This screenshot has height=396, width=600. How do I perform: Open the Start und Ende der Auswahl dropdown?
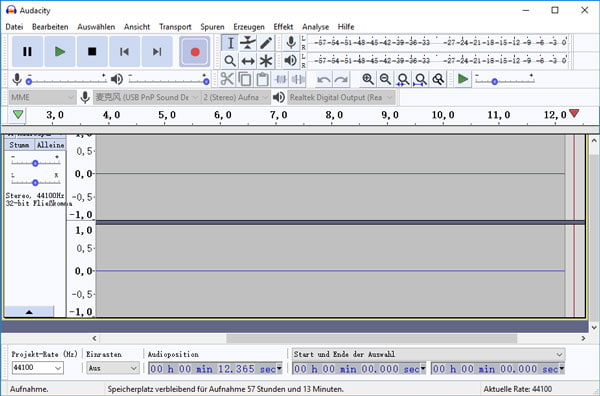tap(429, 354)
